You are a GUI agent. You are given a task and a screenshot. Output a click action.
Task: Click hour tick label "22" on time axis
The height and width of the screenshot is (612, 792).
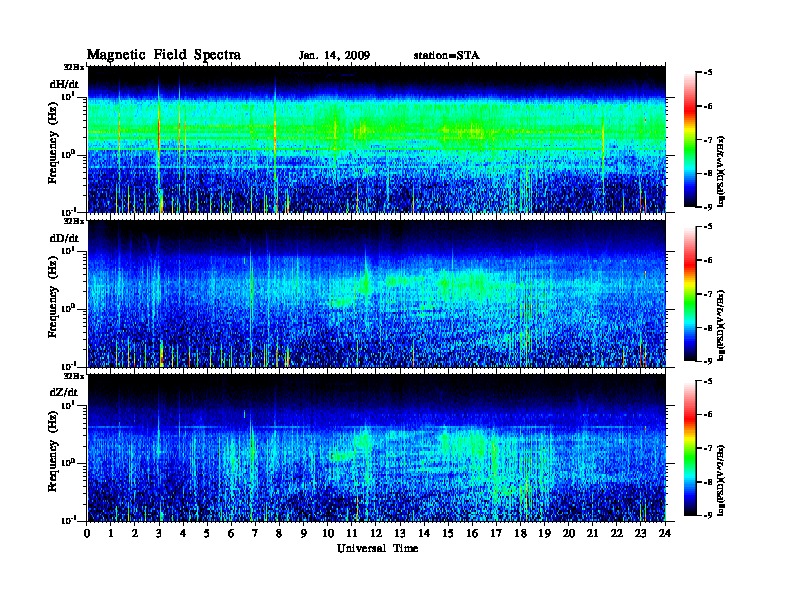(x=617, y=533)
